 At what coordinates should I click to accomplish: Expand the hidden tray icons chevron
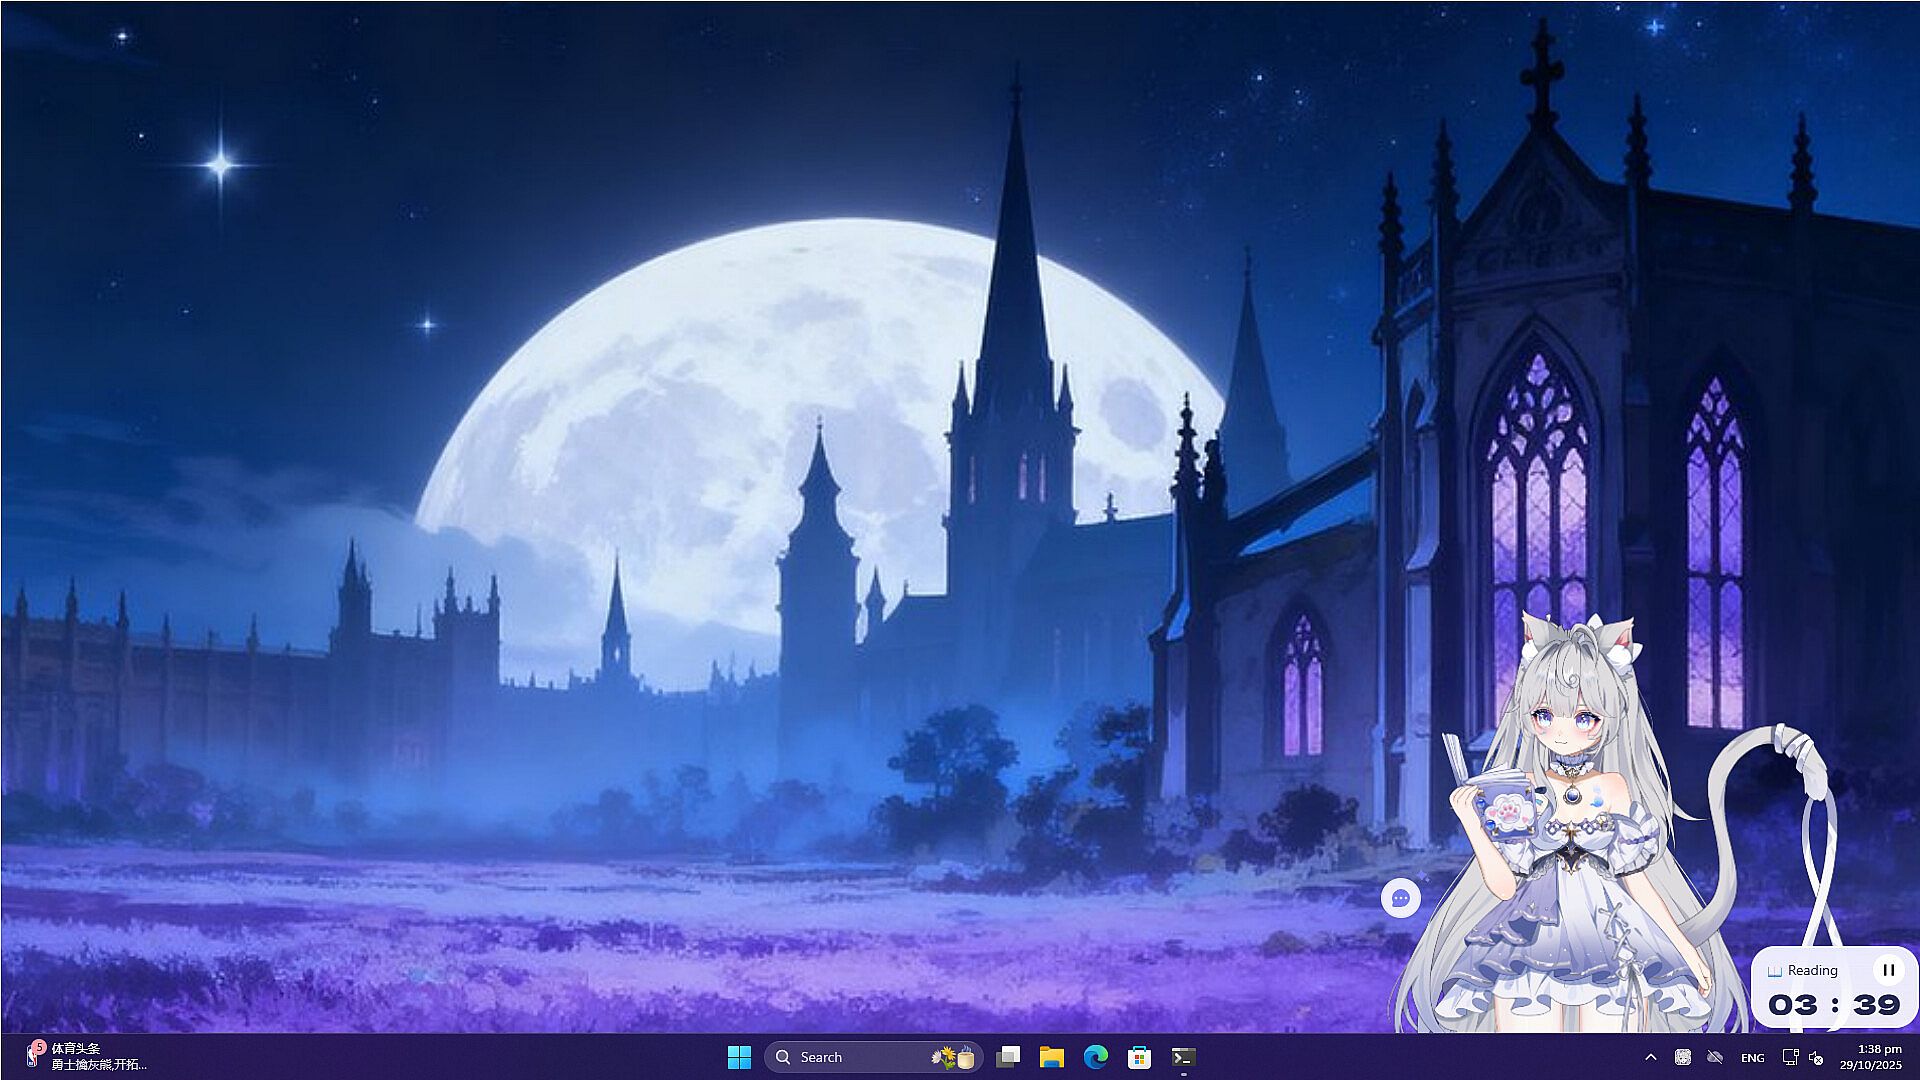[x=1651, y=1057]
